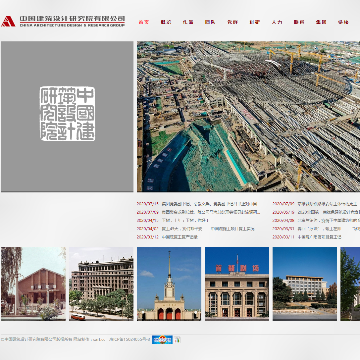Open the last navigation menu item on right
This screenshot has width=360, height=360.
[343, 22]
